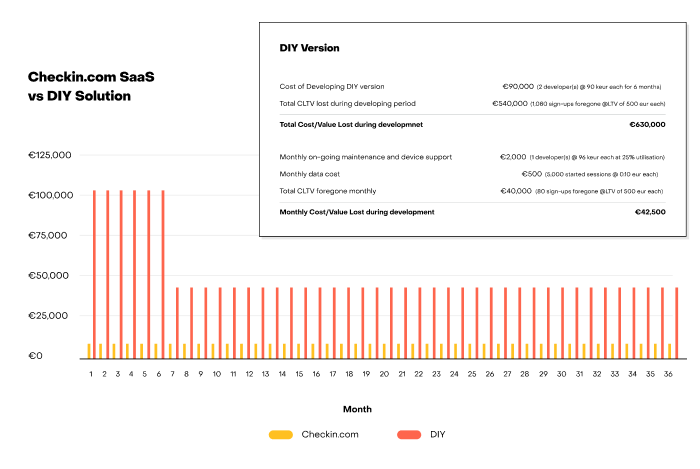Click x-axis label for month 30
The image size is (700, 469).
coord(562,374)
